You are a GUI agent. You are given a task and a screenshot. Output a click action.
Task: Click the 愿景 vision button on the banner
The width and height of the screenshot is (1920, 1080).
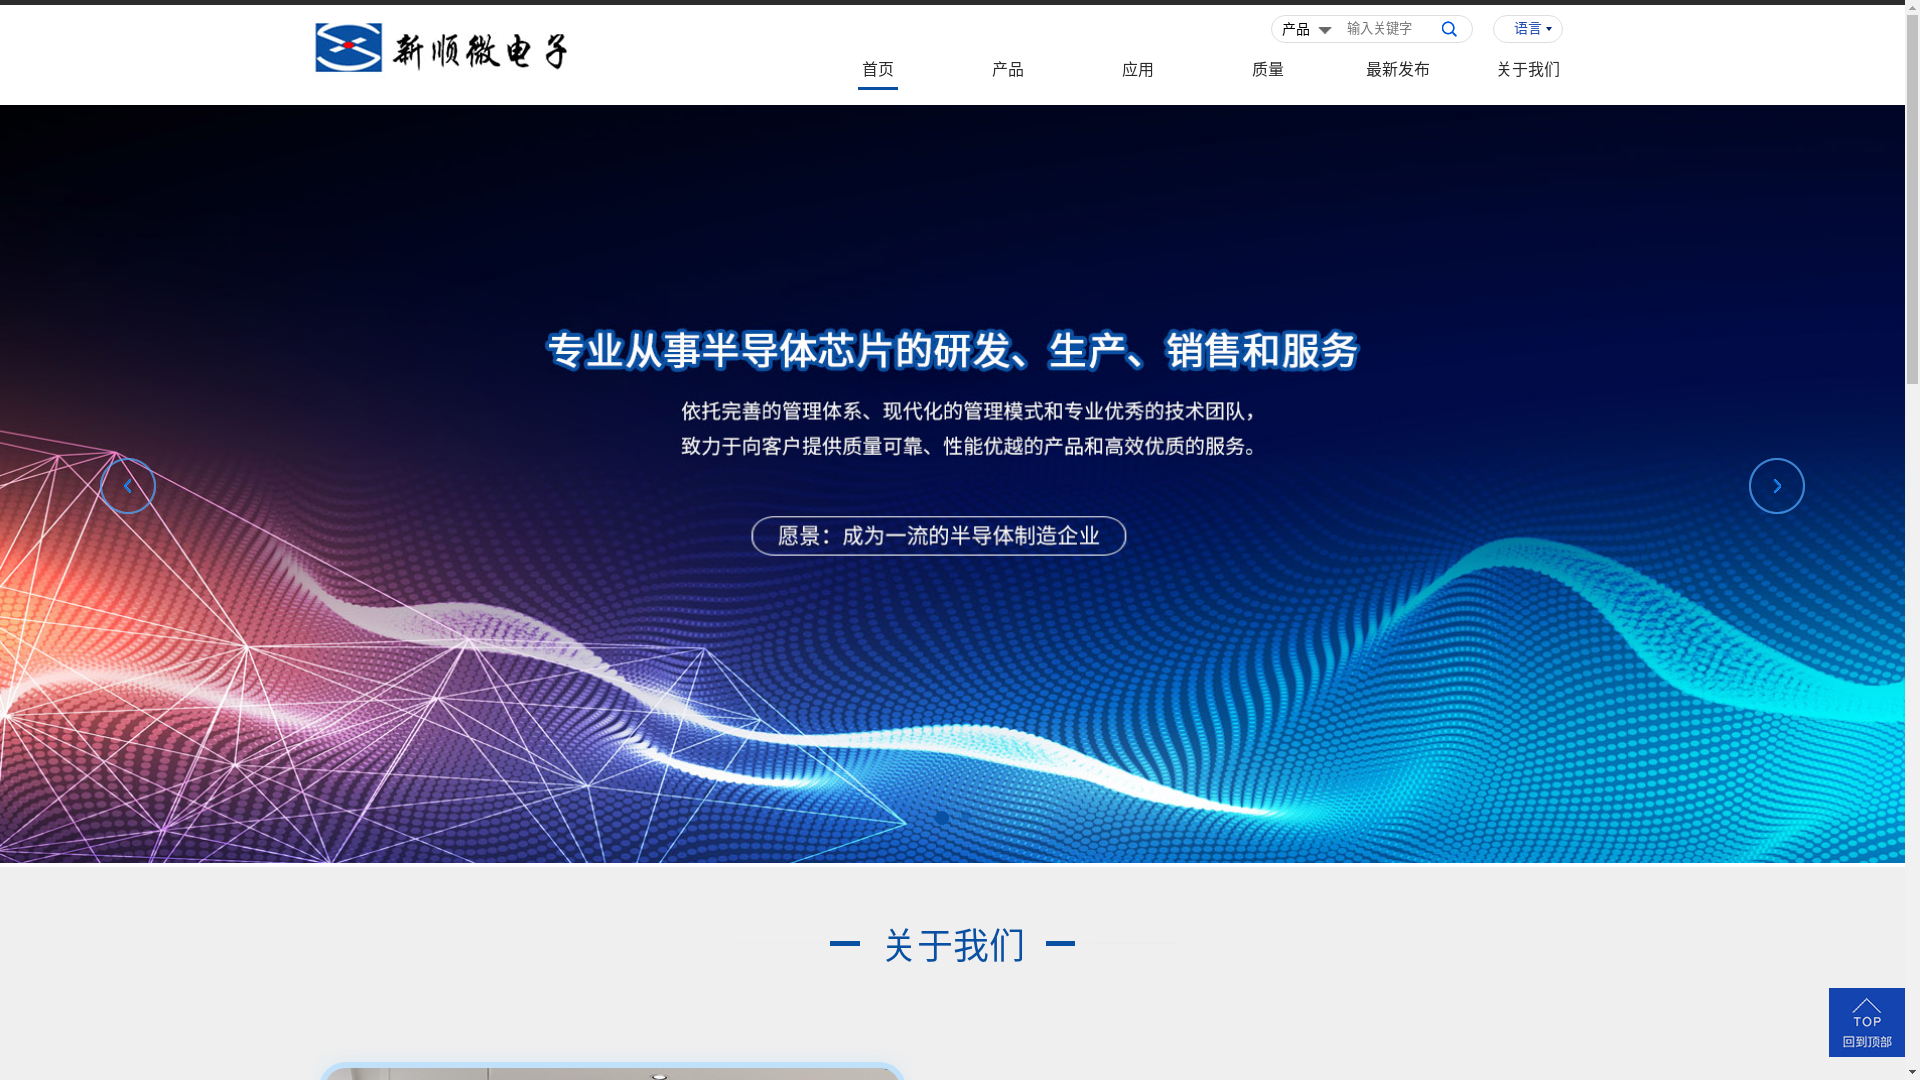coord(938,536)
